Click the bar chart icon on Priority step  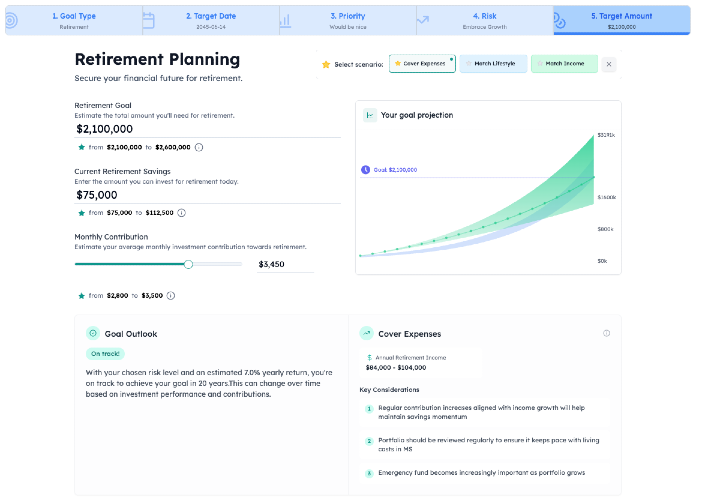pos(285,21)
